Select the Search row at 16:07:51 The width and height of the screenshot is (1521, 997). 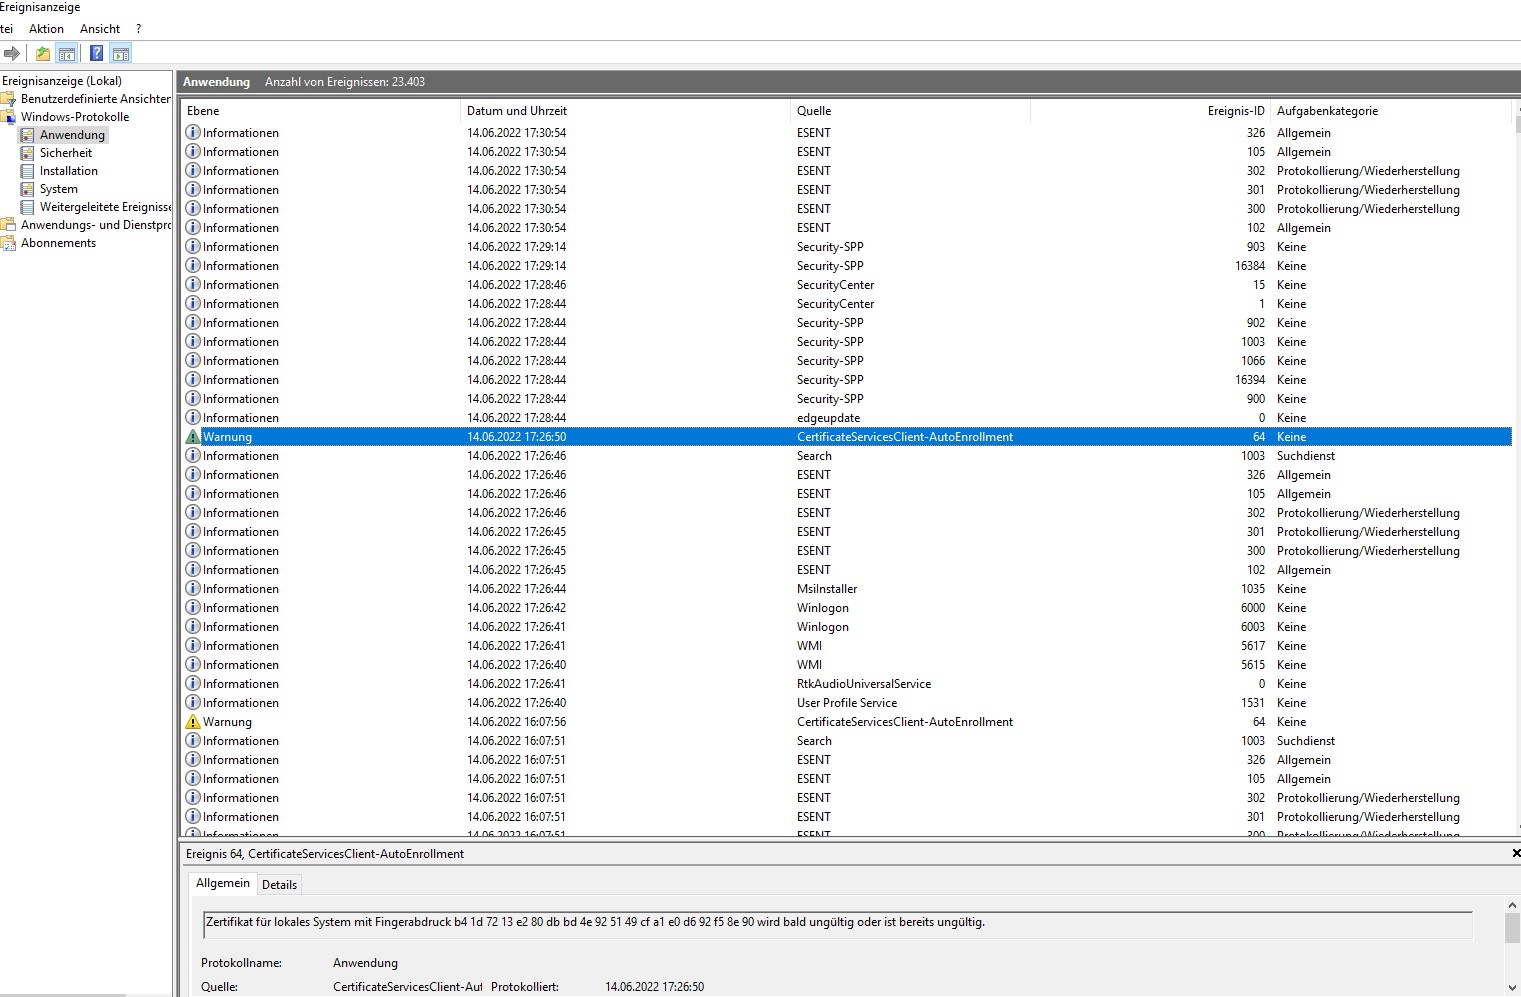848,741
